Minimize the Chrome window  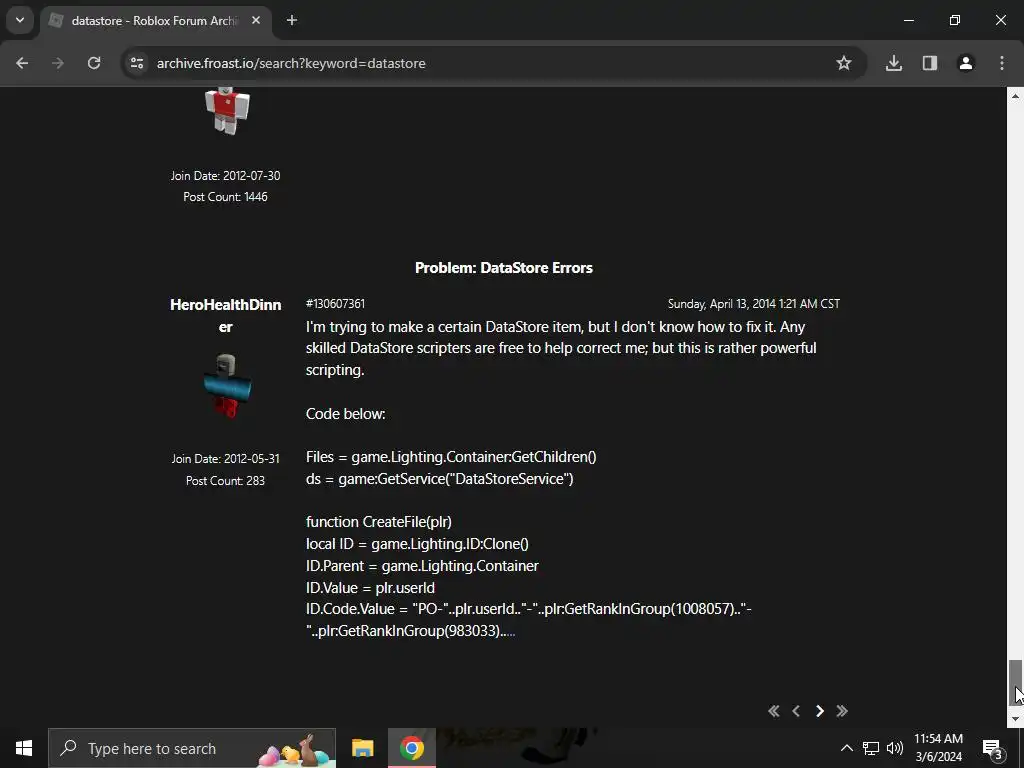tap(908, 20)
